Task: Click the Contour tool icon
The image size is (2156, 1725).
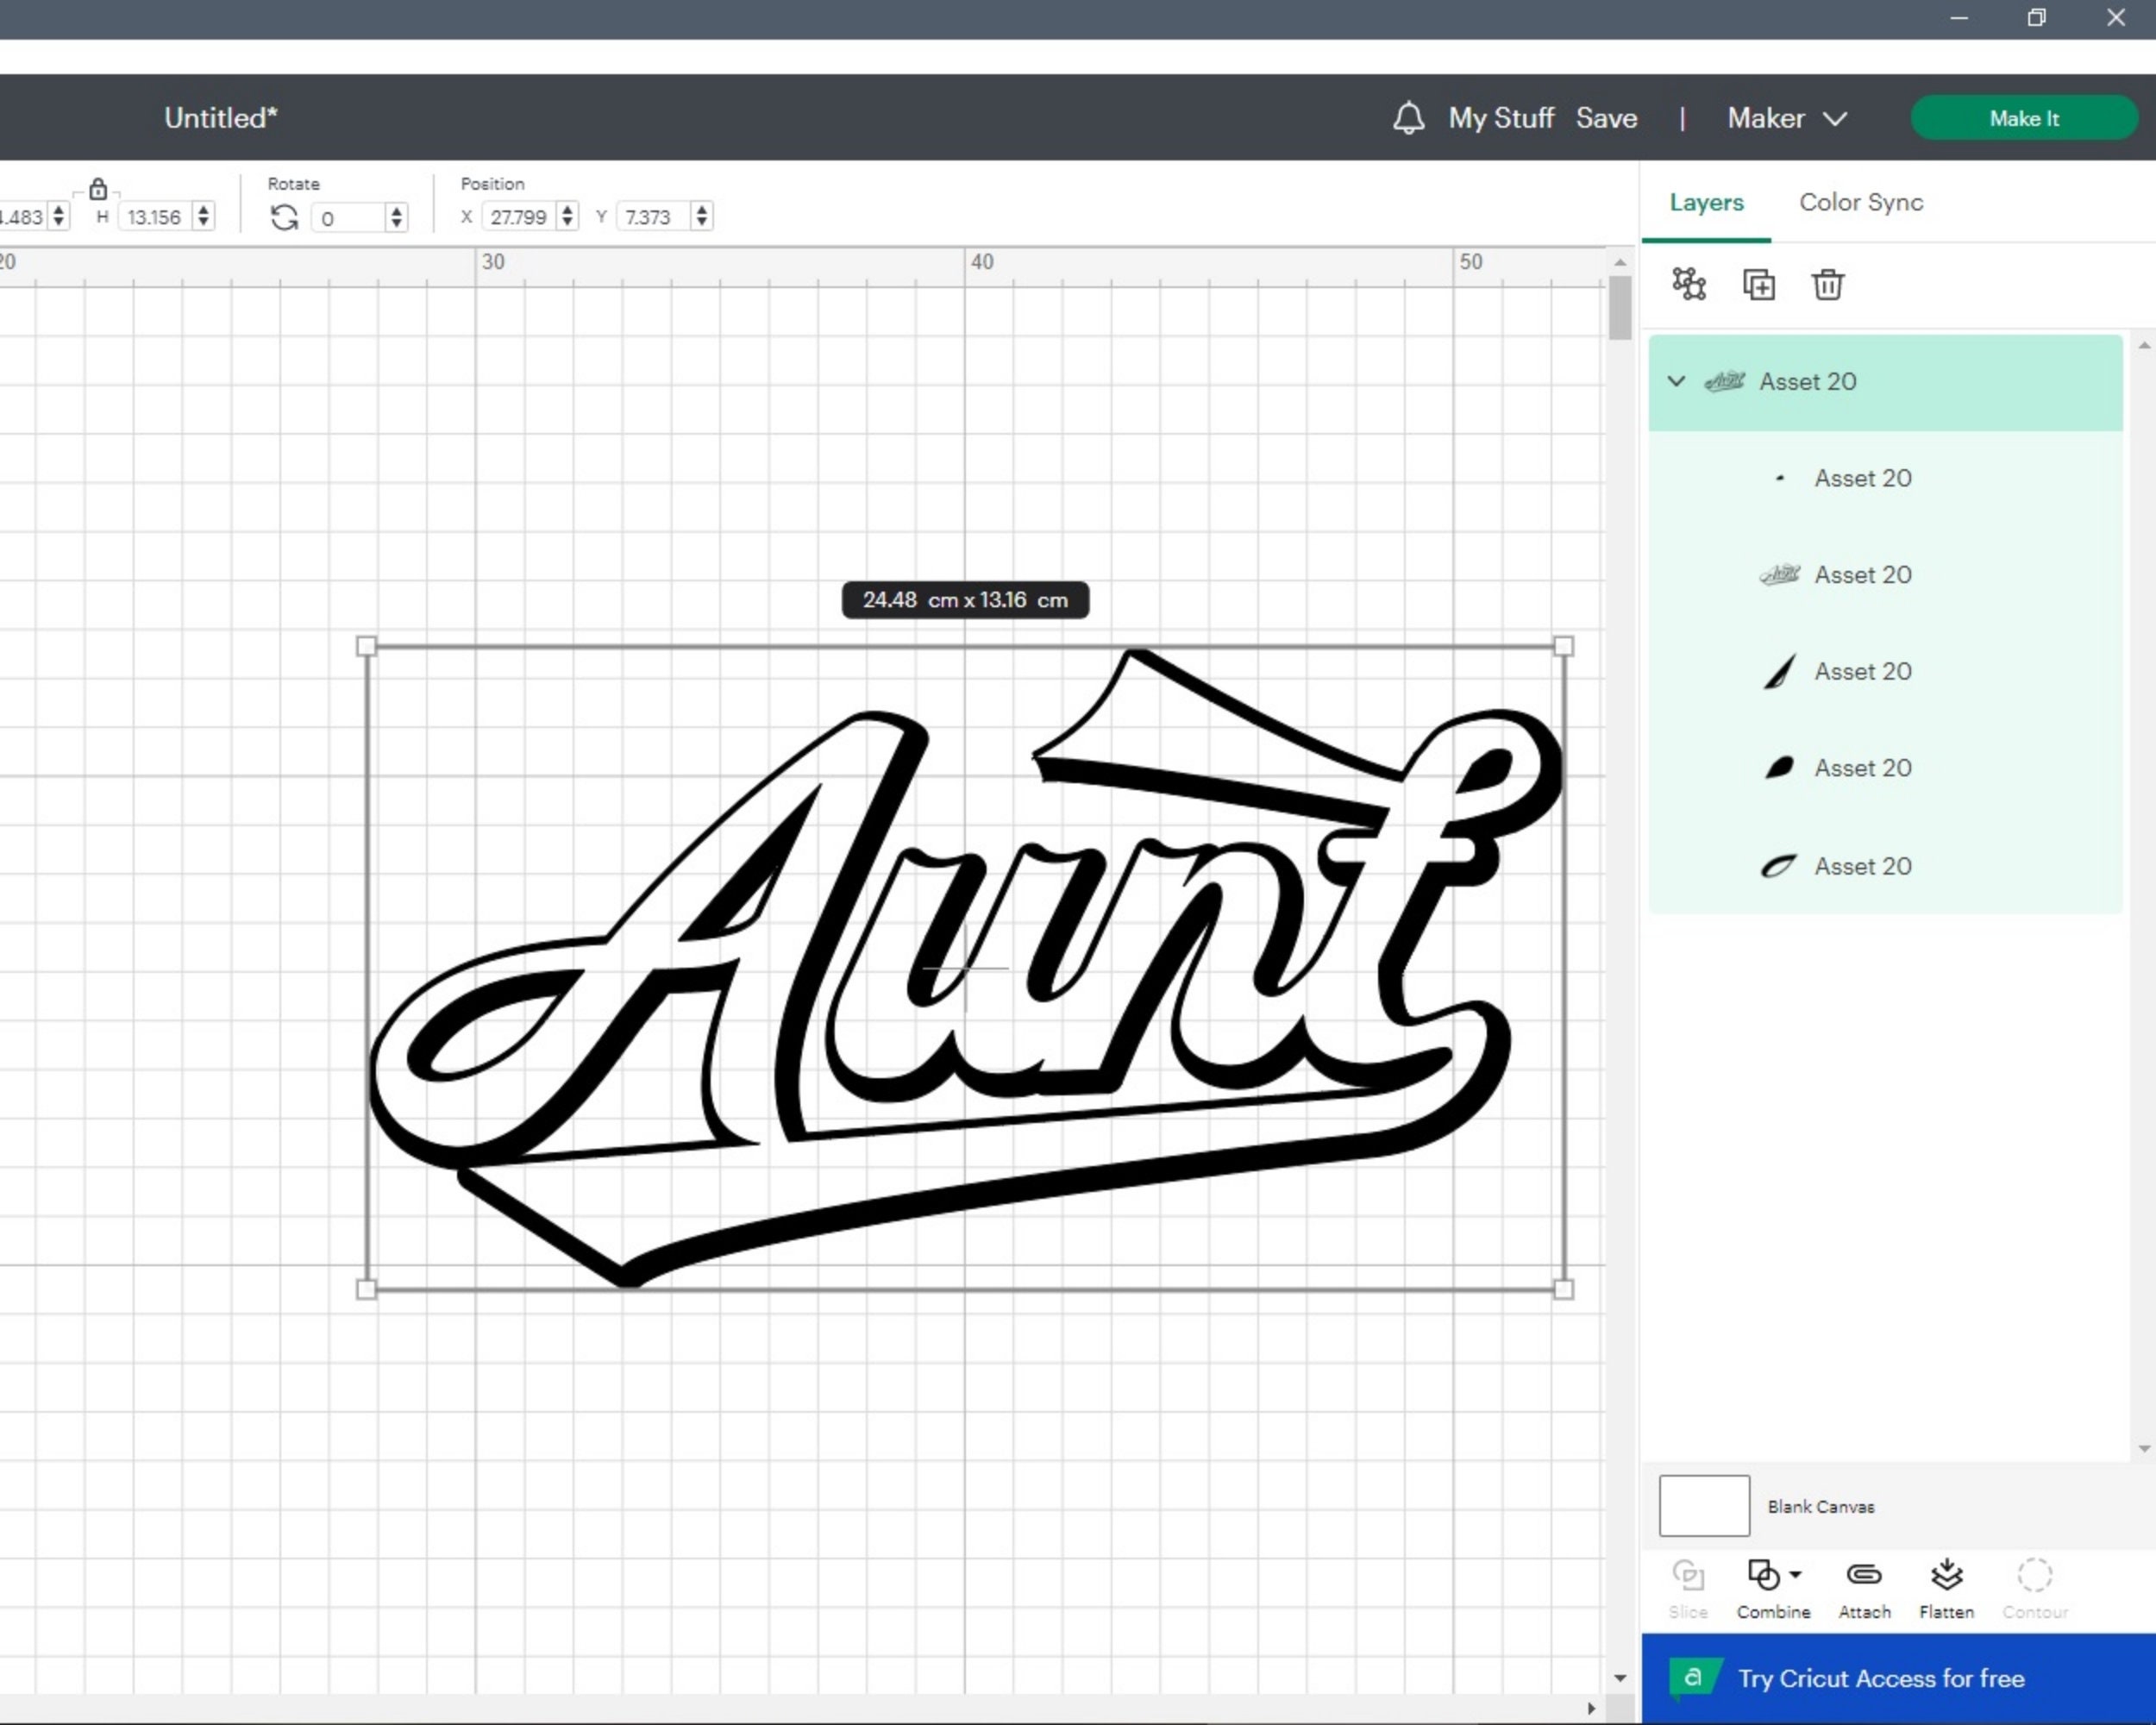Action: [x=2036, y=1576]
